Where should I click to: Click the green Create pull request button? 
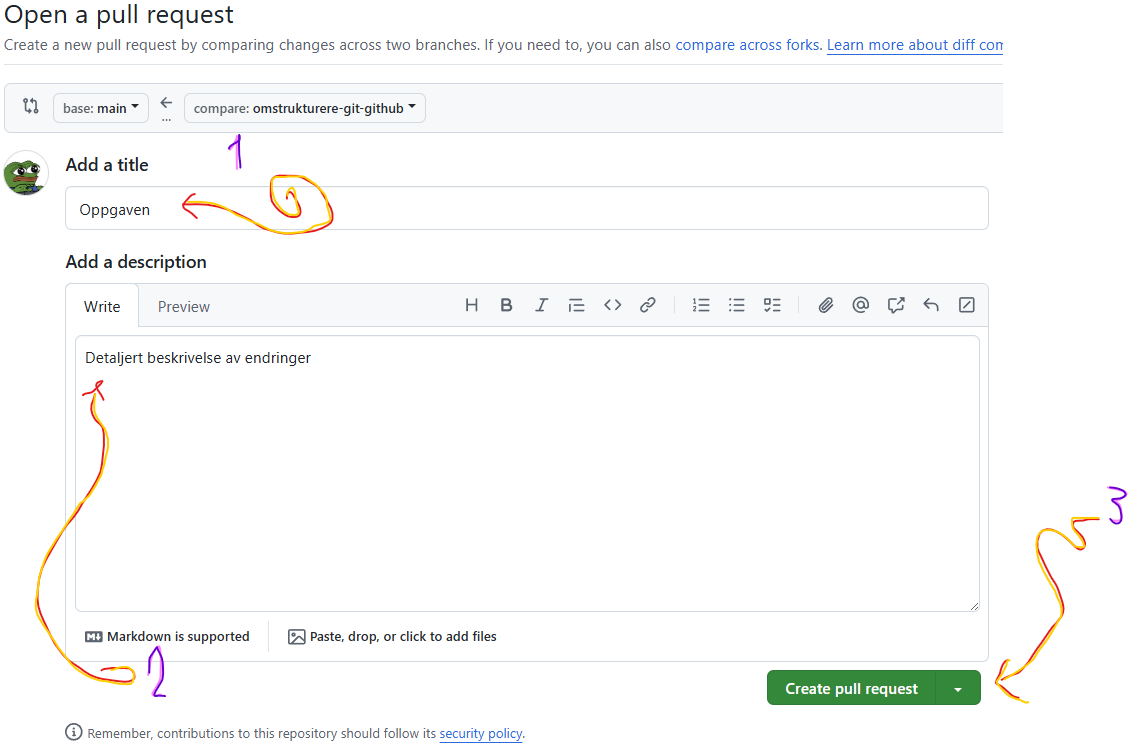(851, 689)
